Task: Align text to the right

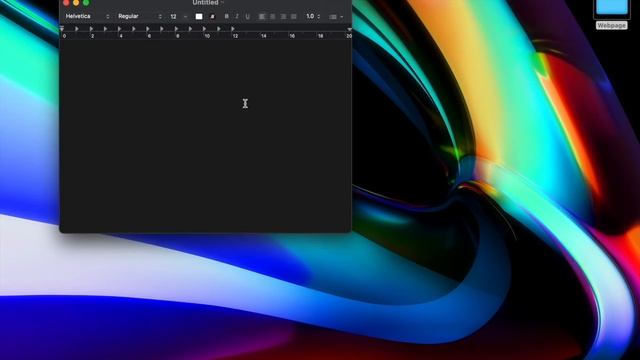Action: 283,16
